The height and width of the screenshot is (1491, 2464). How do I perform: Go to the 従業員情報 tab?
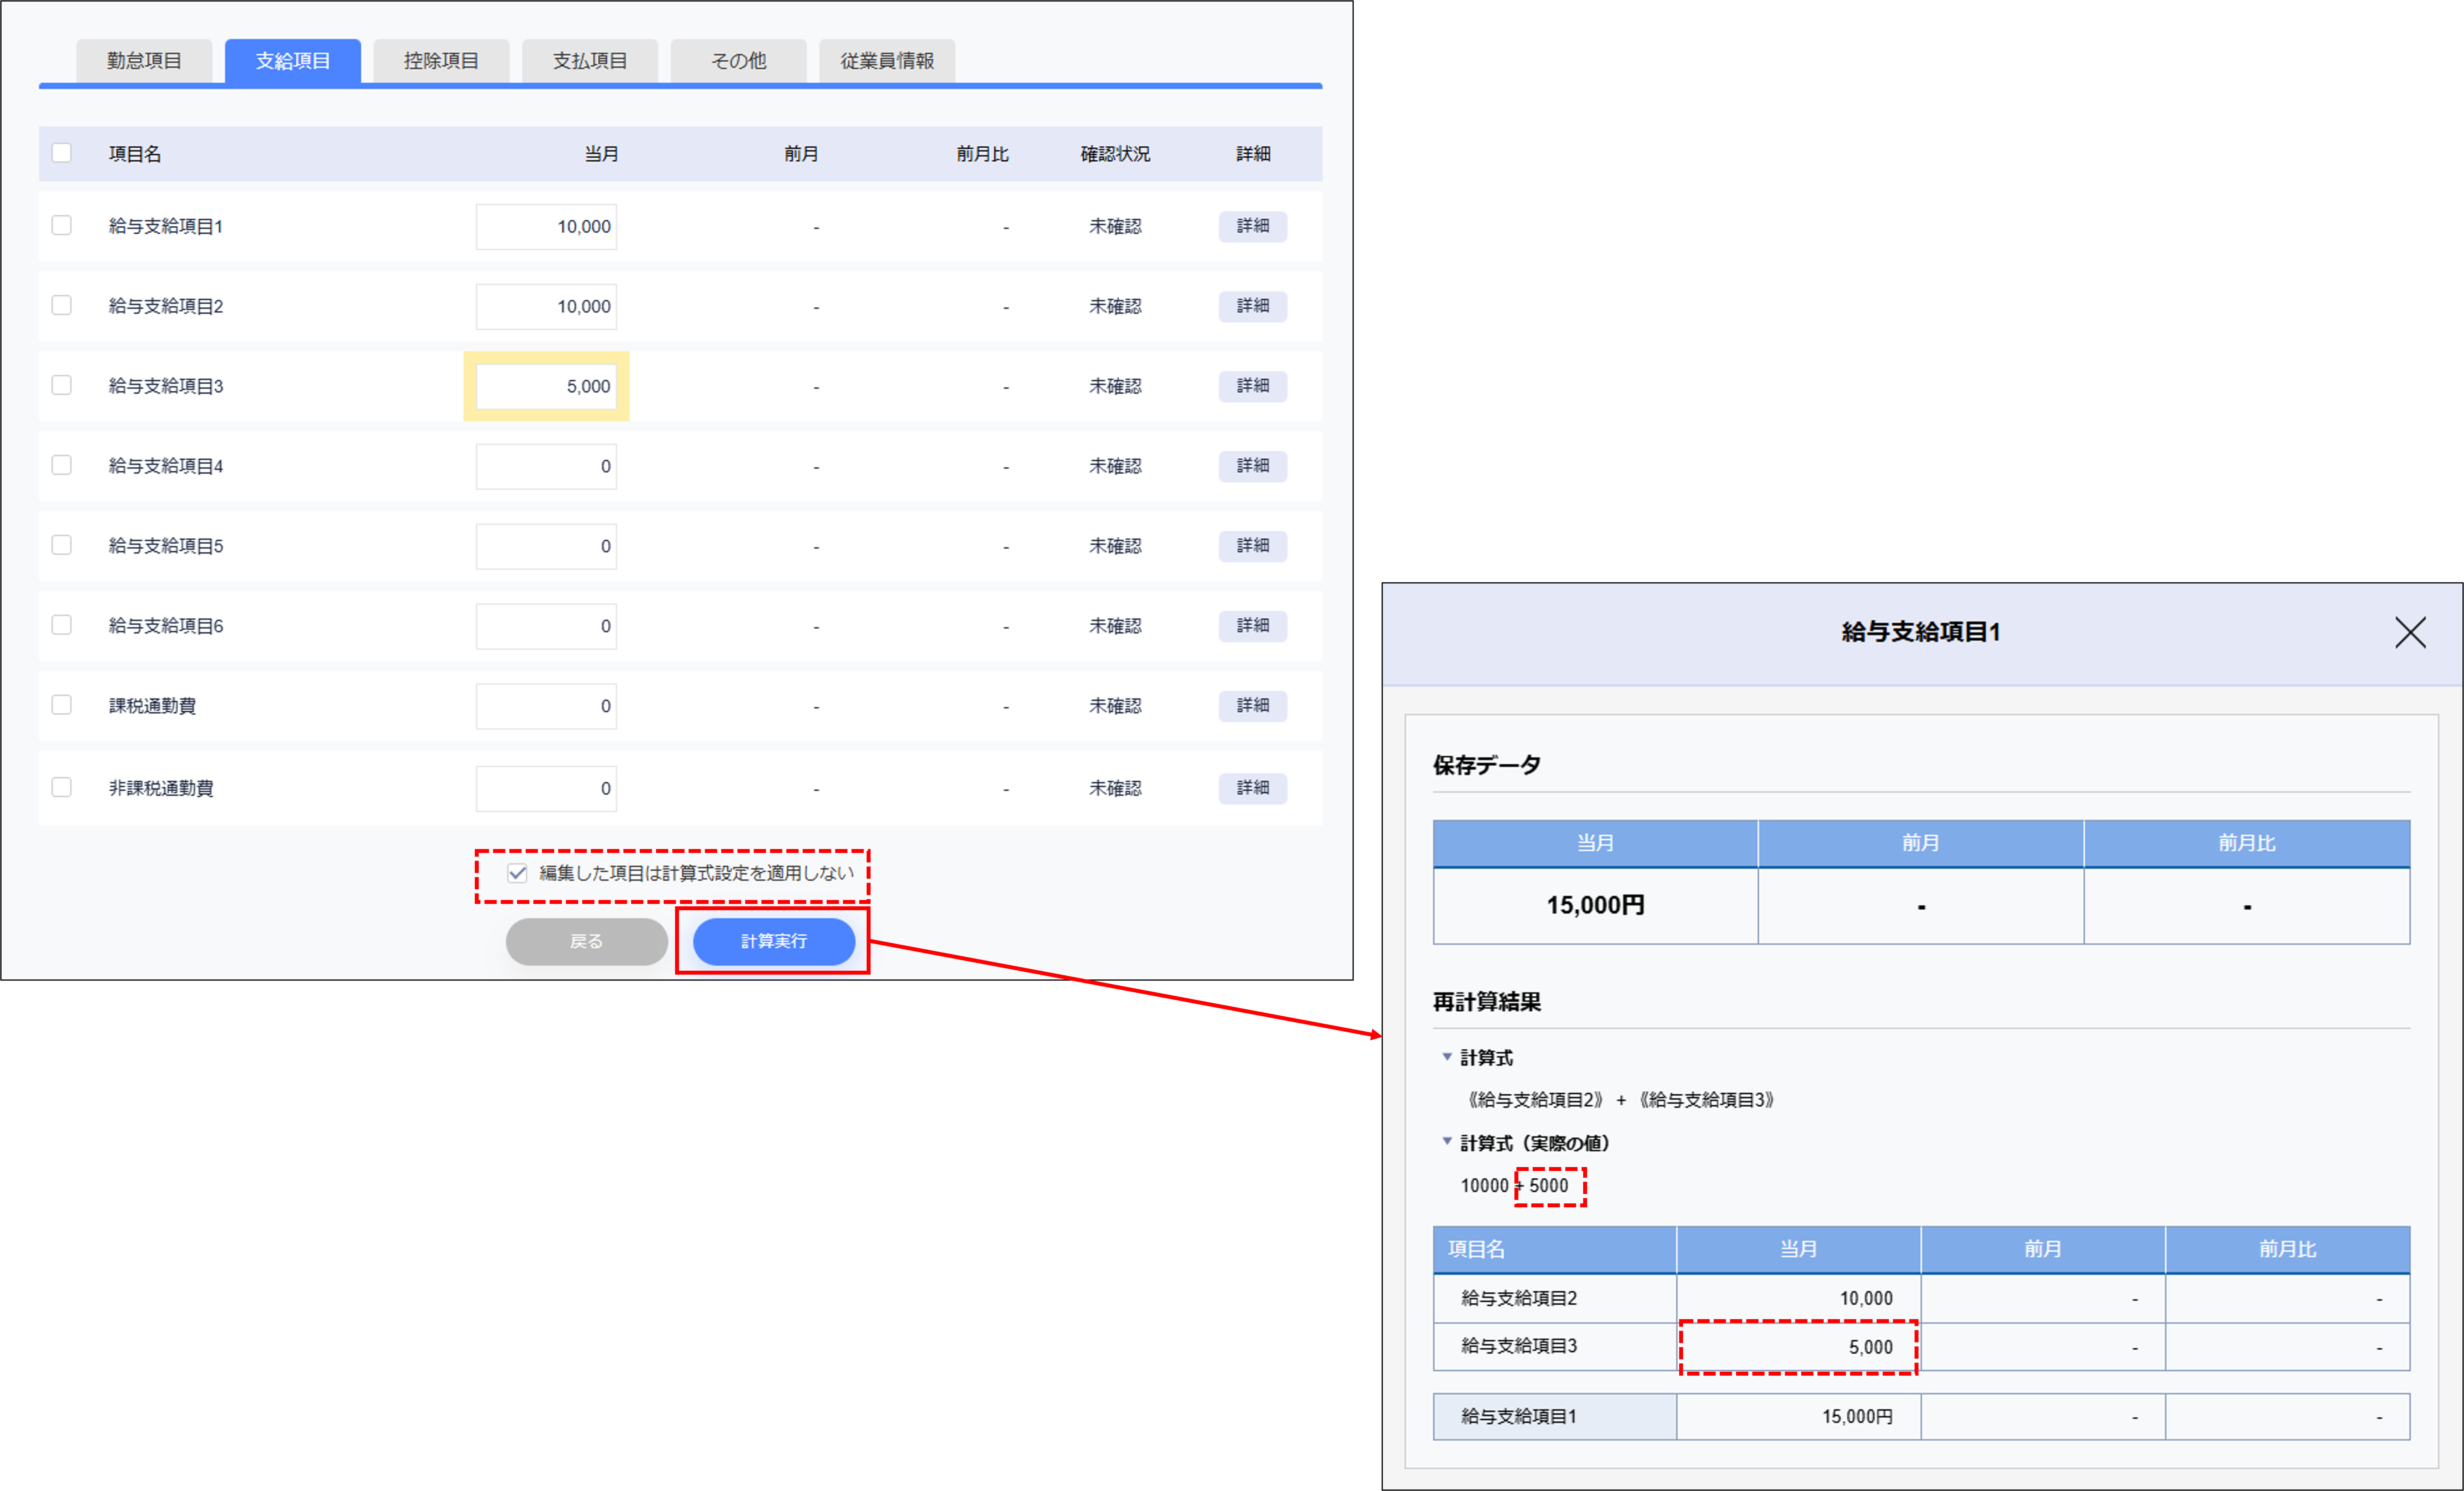pyautogui.click(x=887, y=61)
